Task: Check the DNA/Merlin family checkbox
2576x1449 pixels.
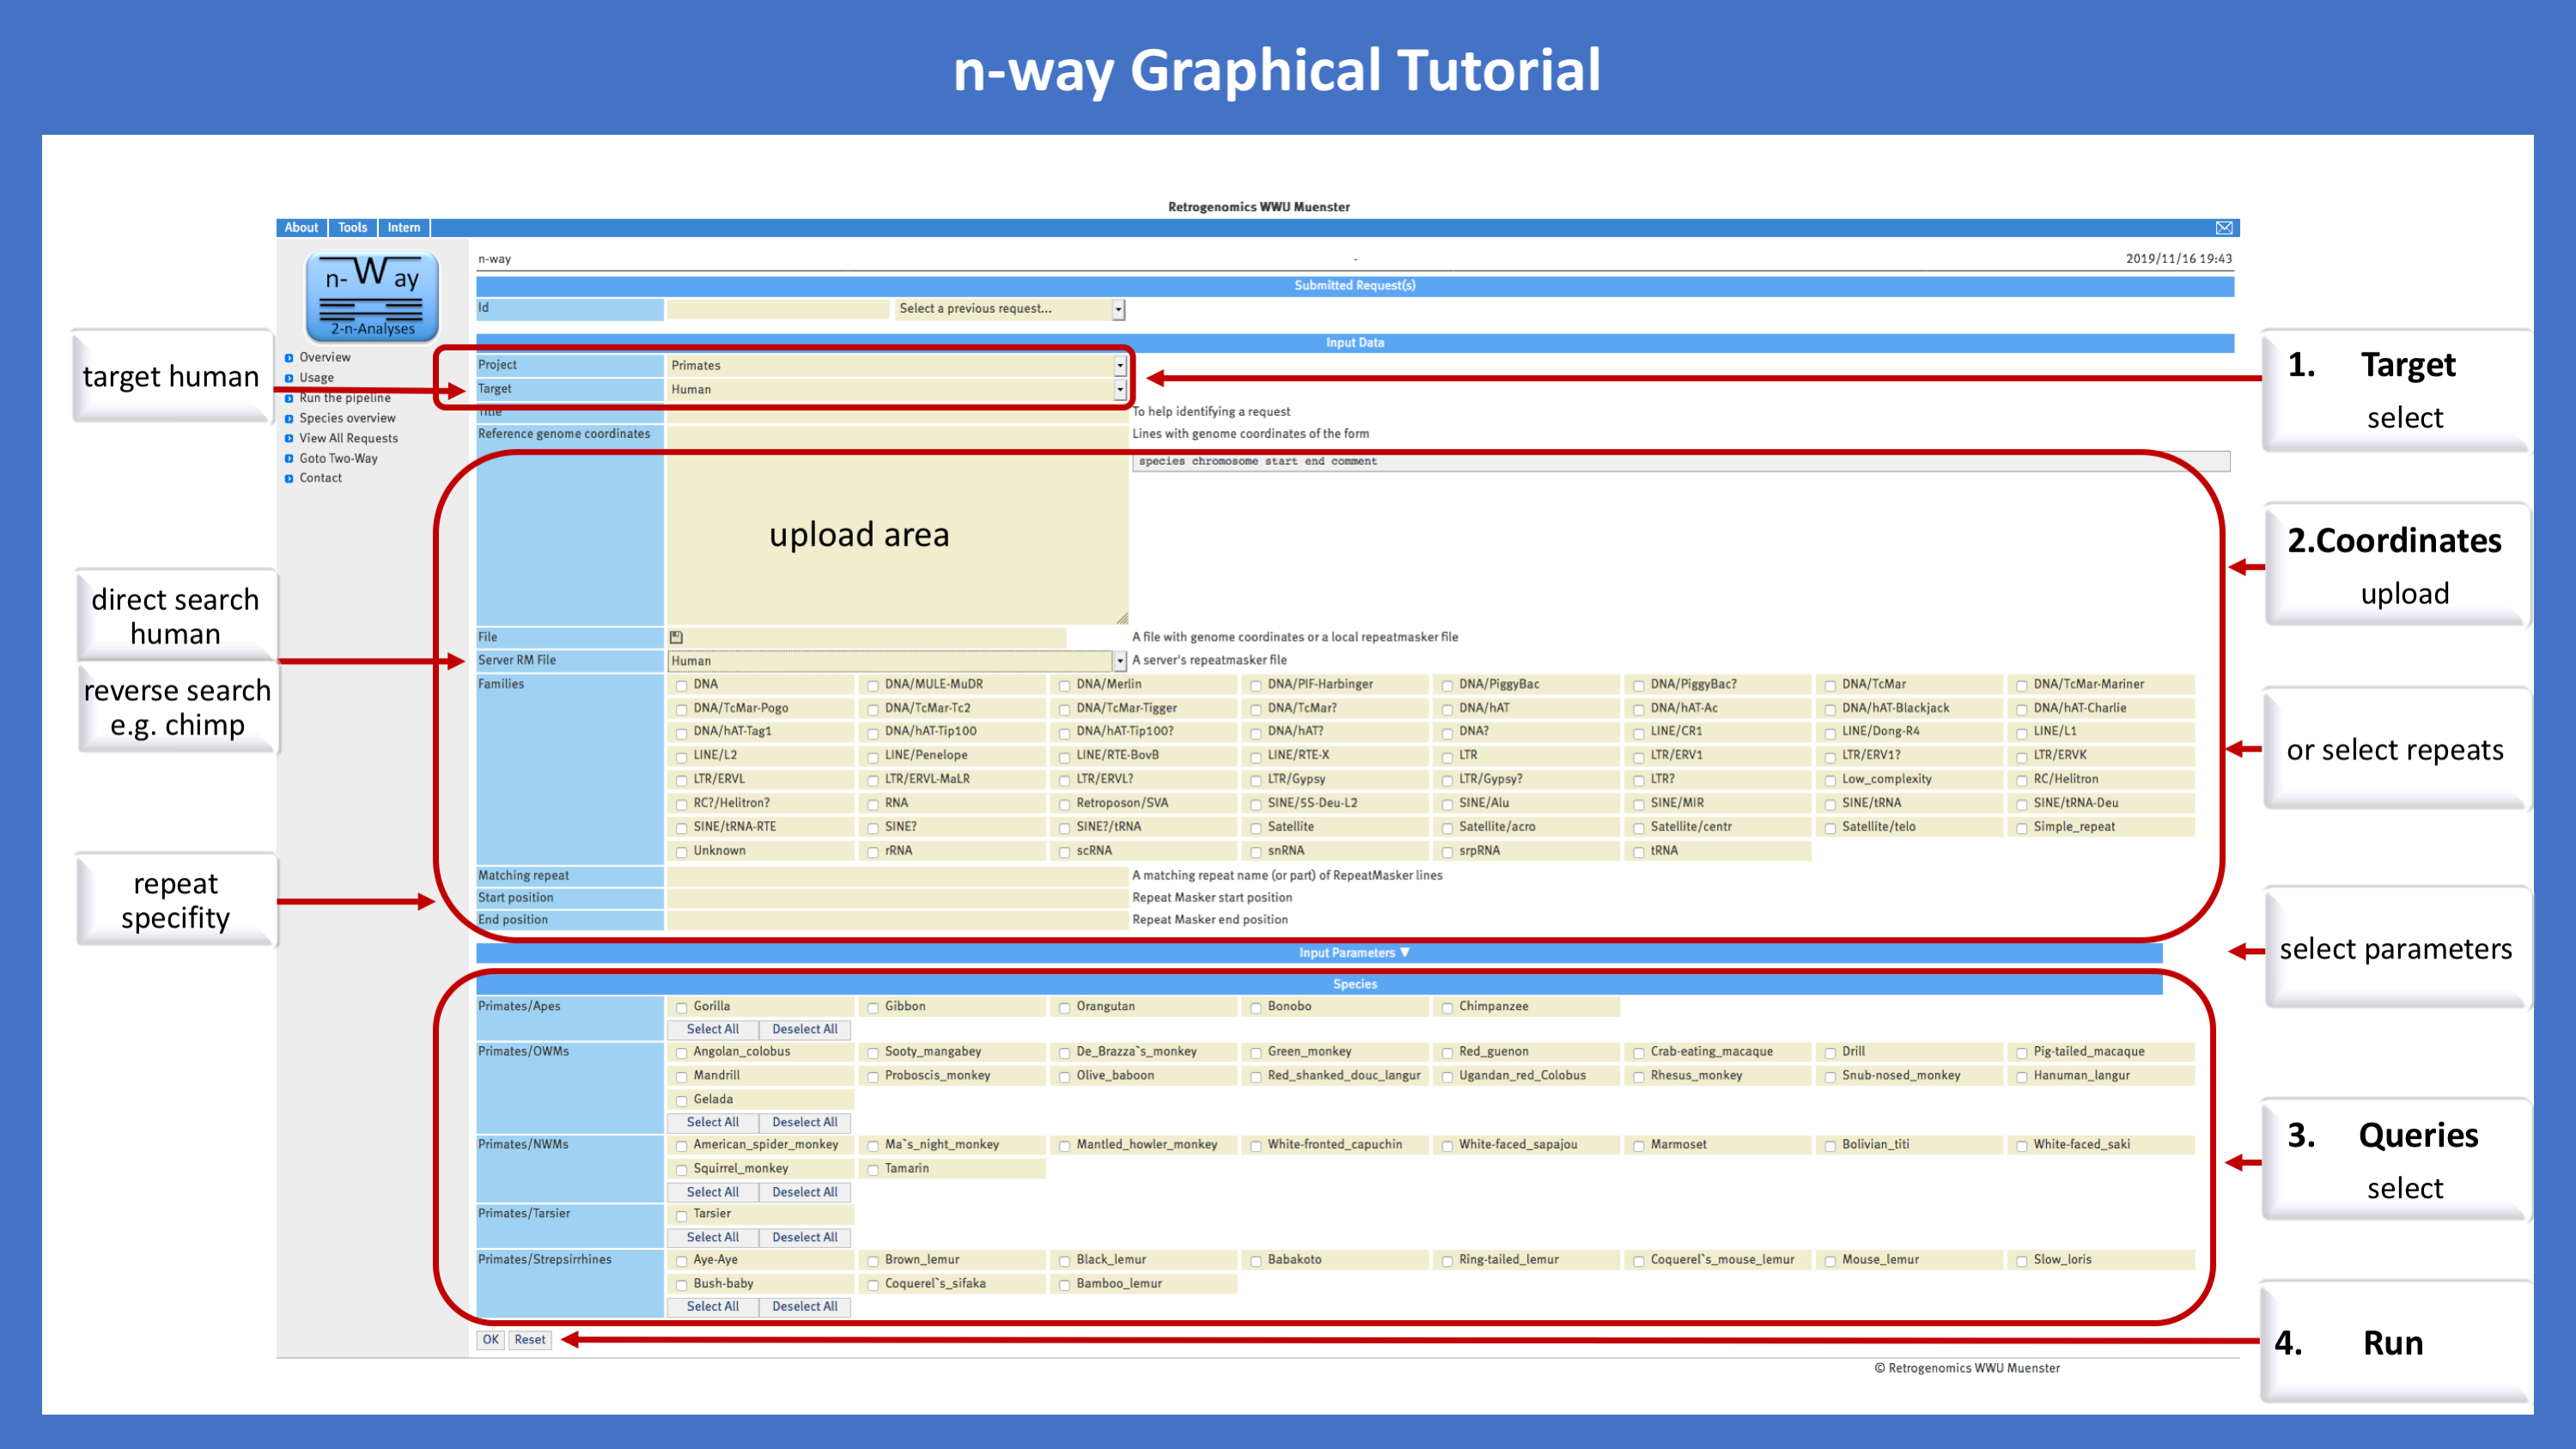Action: 1065,686
